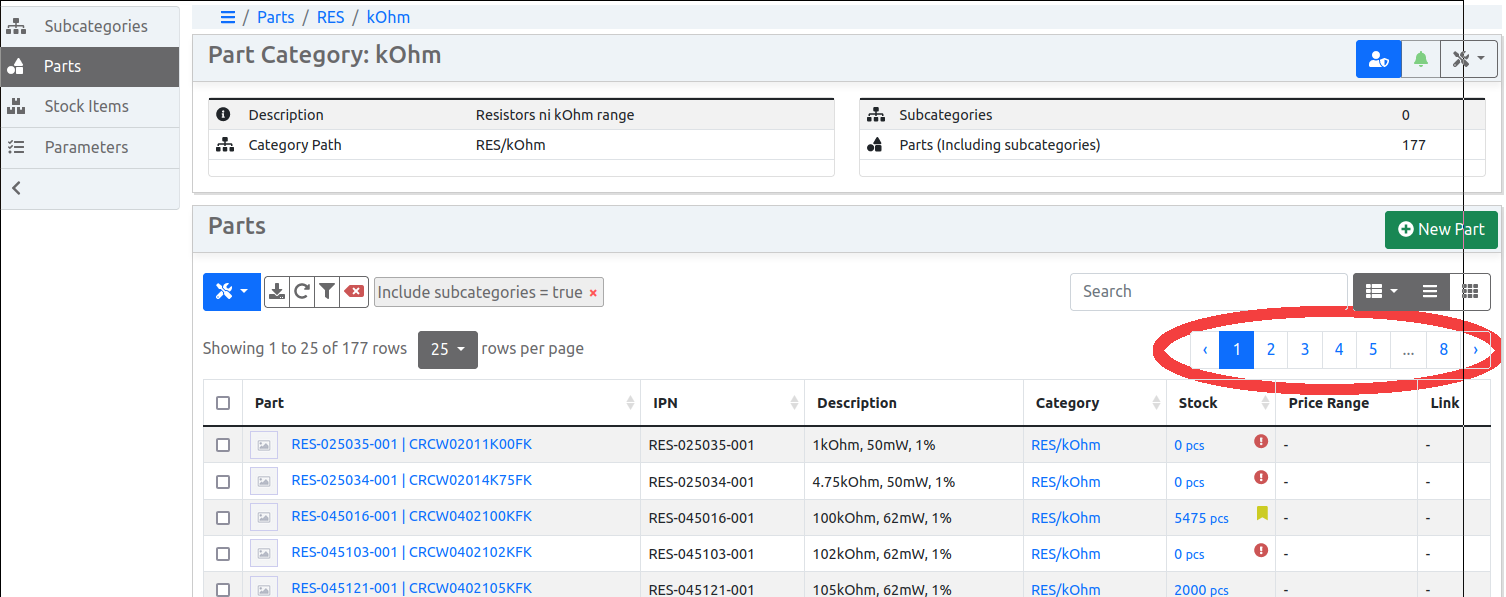Open navigation using the hamburger icon

pyautogui.click(x=228, y=16)
